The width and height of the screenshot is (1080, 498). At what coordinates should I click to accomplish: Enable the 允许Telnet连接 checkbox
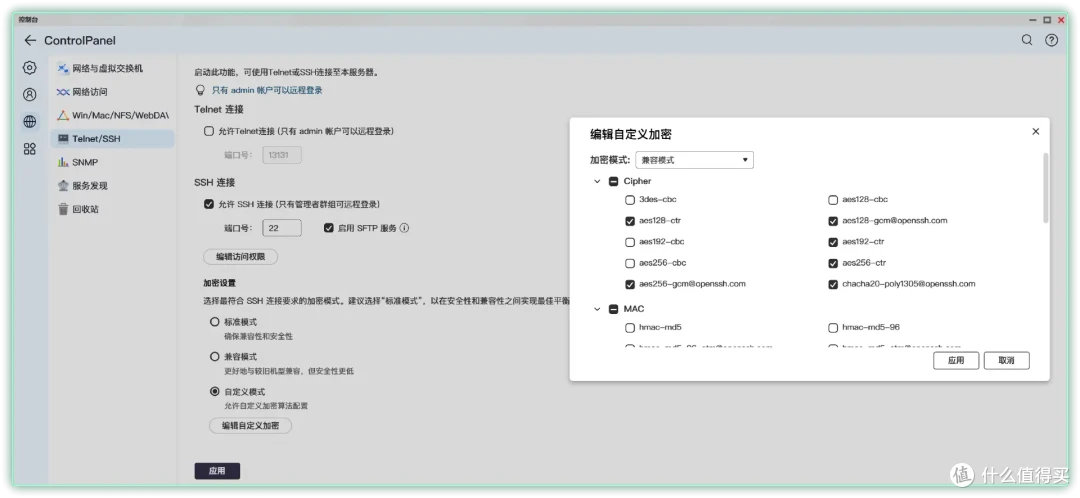tap(209, 131)
